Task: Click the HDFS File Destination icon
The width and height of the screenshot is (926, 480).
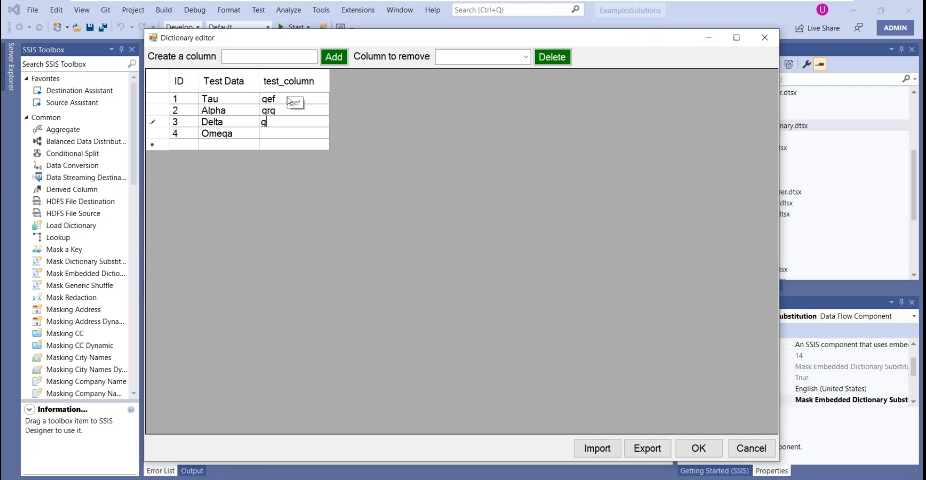Action: point(37,201)
